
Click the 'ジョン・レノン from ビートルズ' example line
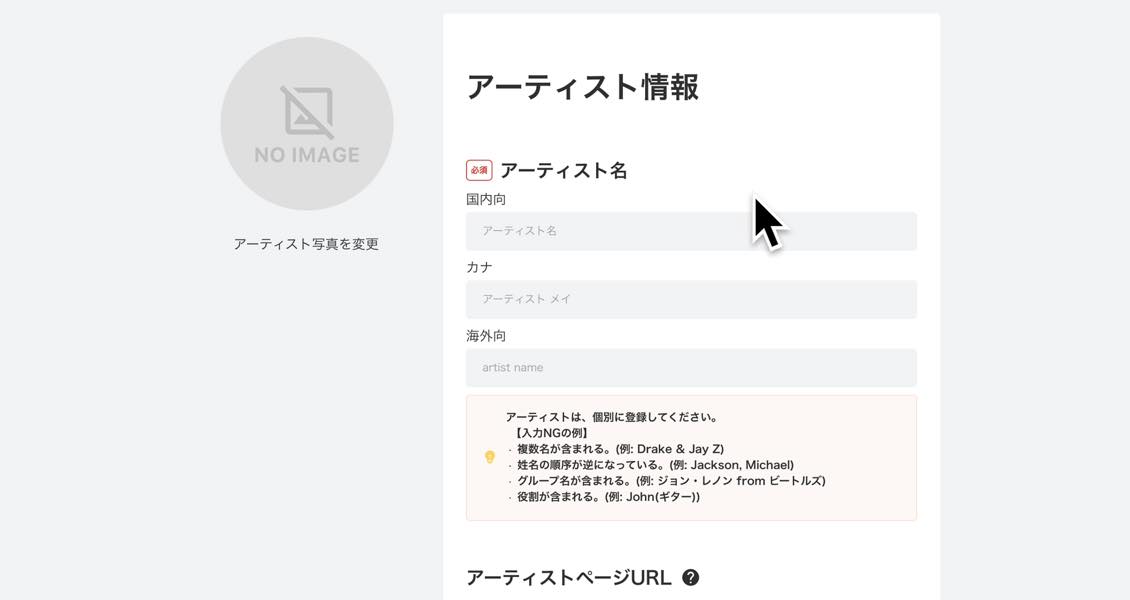671,480
